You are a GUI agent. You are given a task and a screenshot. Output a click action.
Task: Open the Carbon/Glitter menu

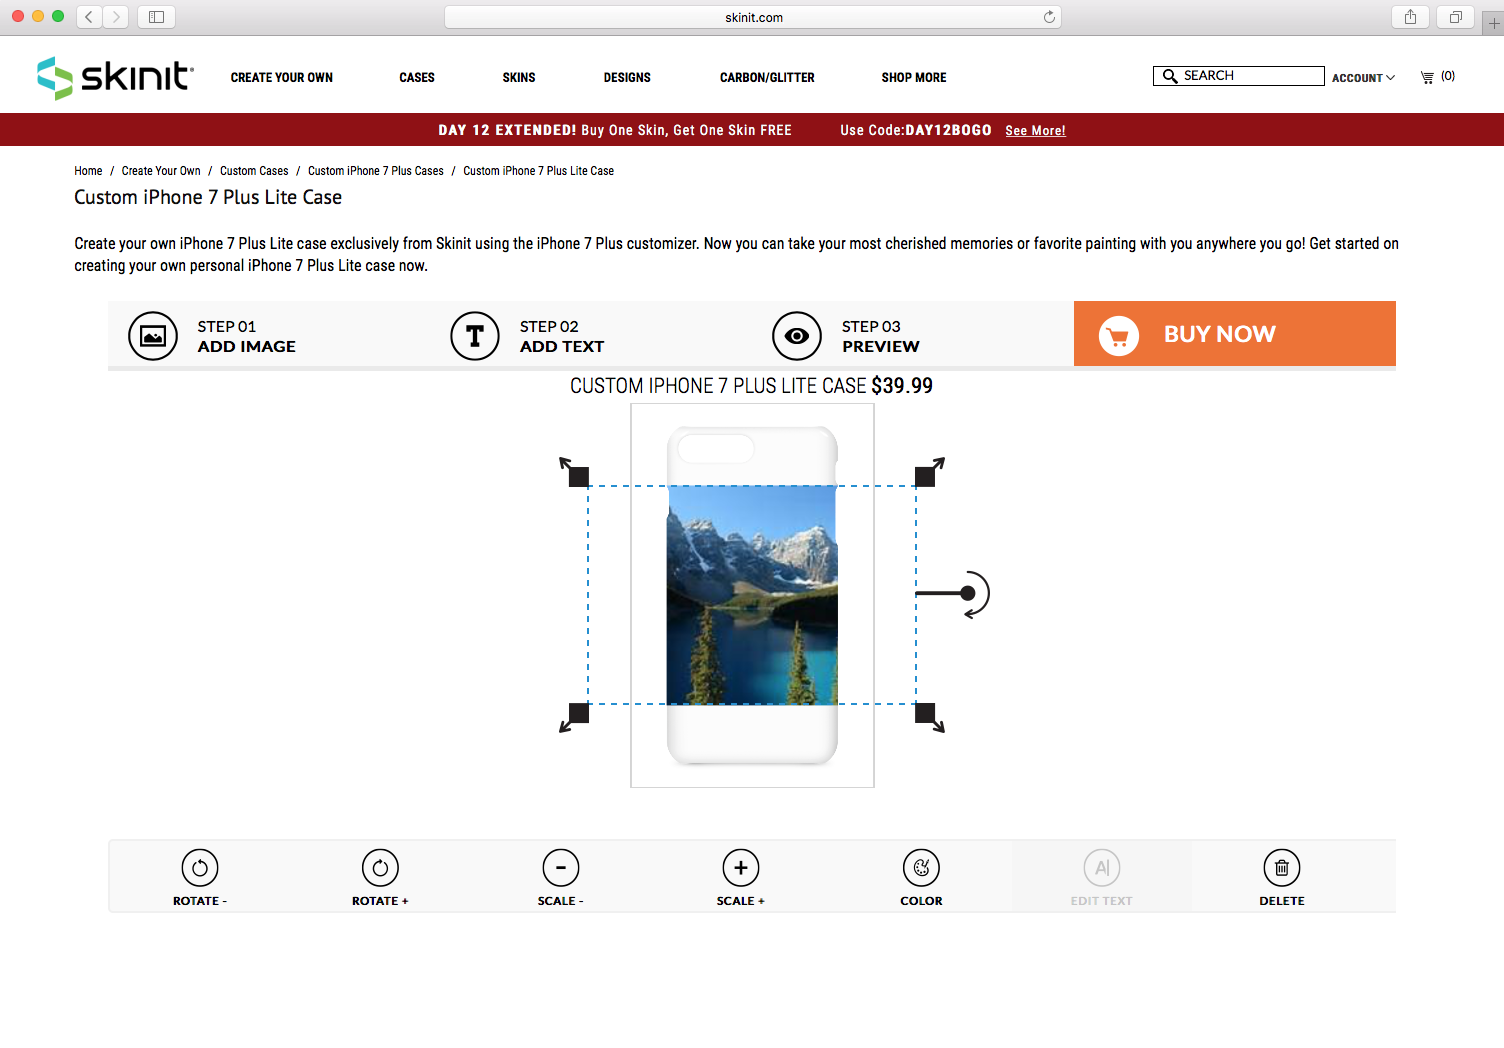tap(767, 77)
